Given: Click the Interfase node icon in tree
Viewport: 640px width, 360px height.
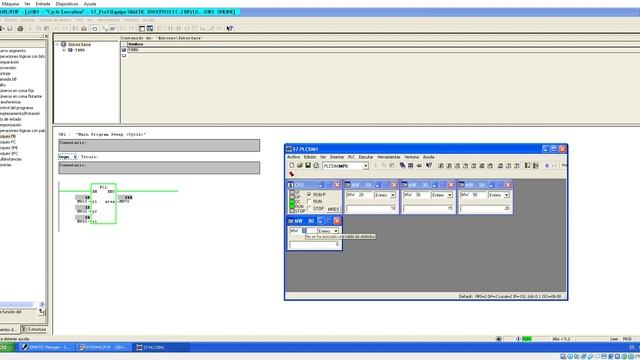Looking at the screenshot, I should point(64,44).
